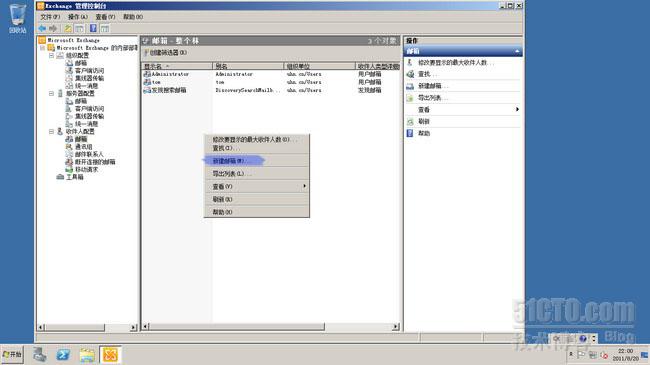Sort by the 组织单位 column header
This screenshot has height=365, width=650.
tap(320, 66)
